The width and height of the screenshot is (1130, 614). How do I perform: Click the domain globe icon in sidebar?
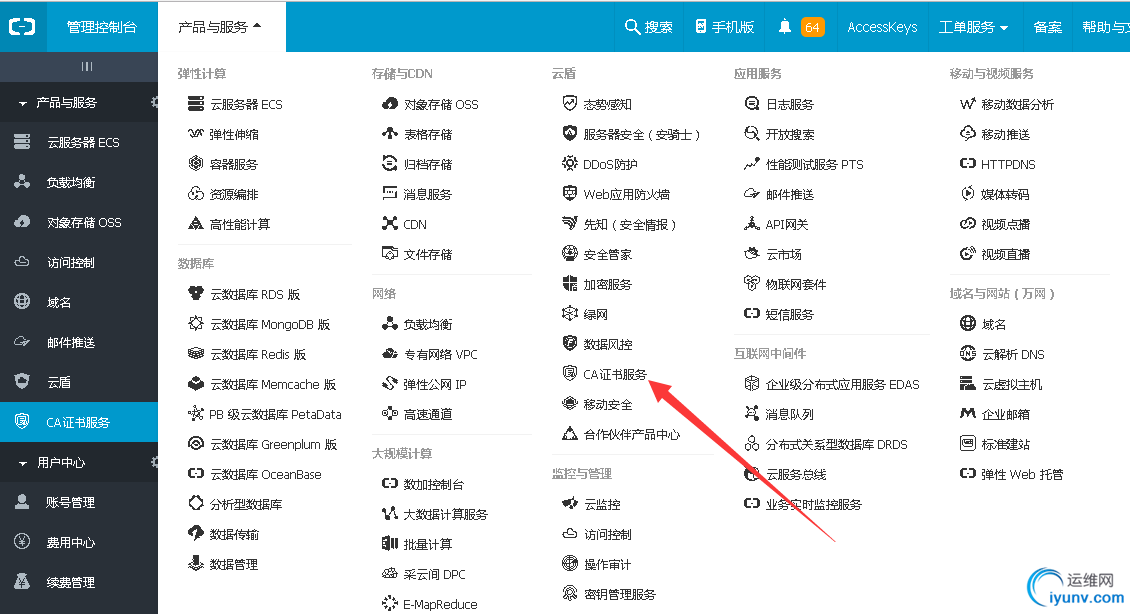[x=22, y=302]
